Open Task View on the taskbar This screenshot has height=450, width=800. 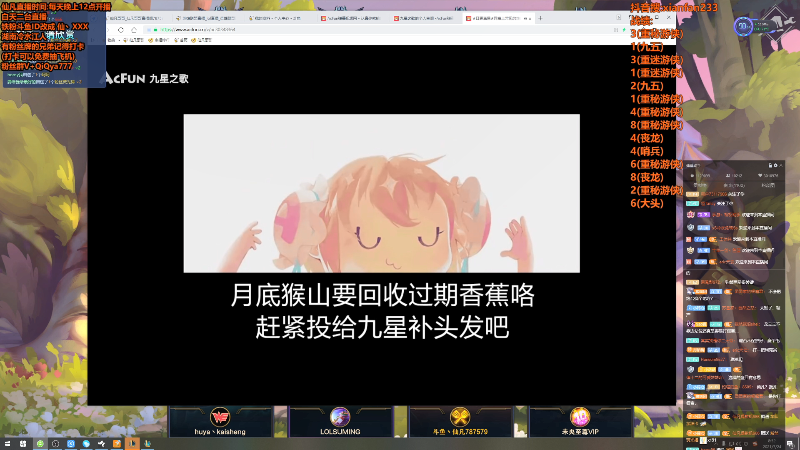23,444
